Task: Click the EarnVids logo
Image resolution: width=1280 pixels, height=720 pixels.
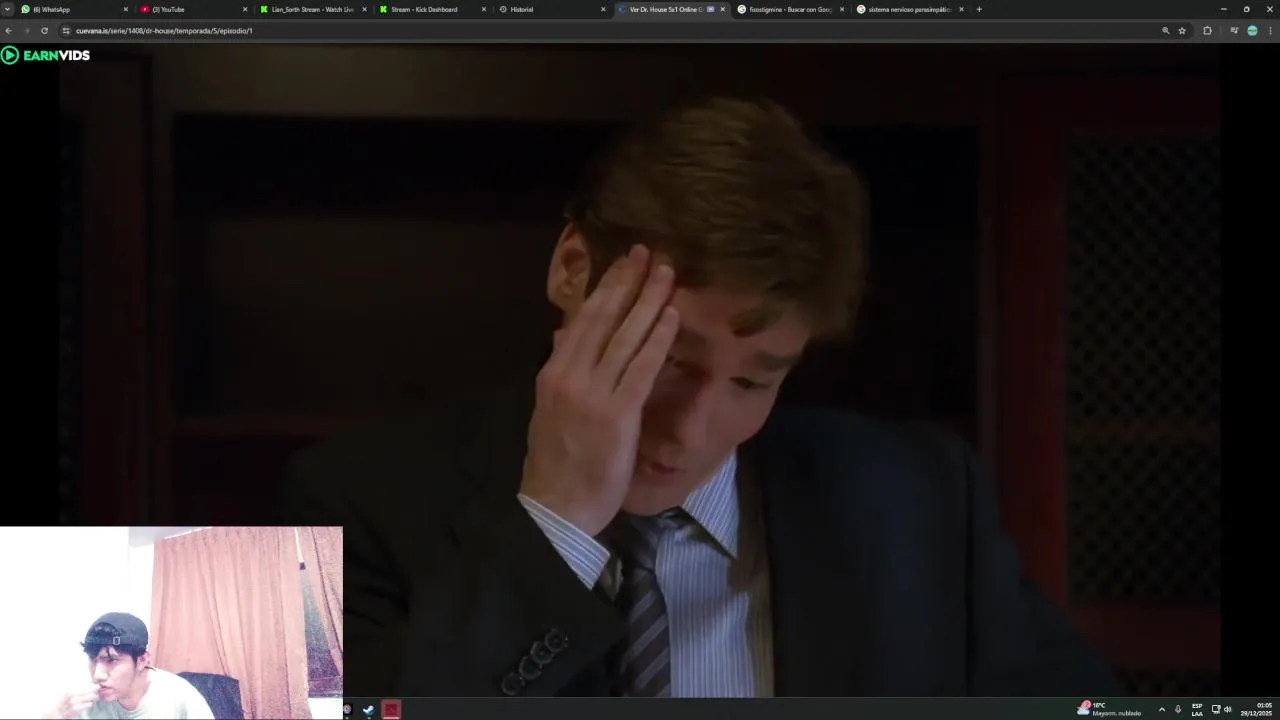Action: [x=46, y=55]
